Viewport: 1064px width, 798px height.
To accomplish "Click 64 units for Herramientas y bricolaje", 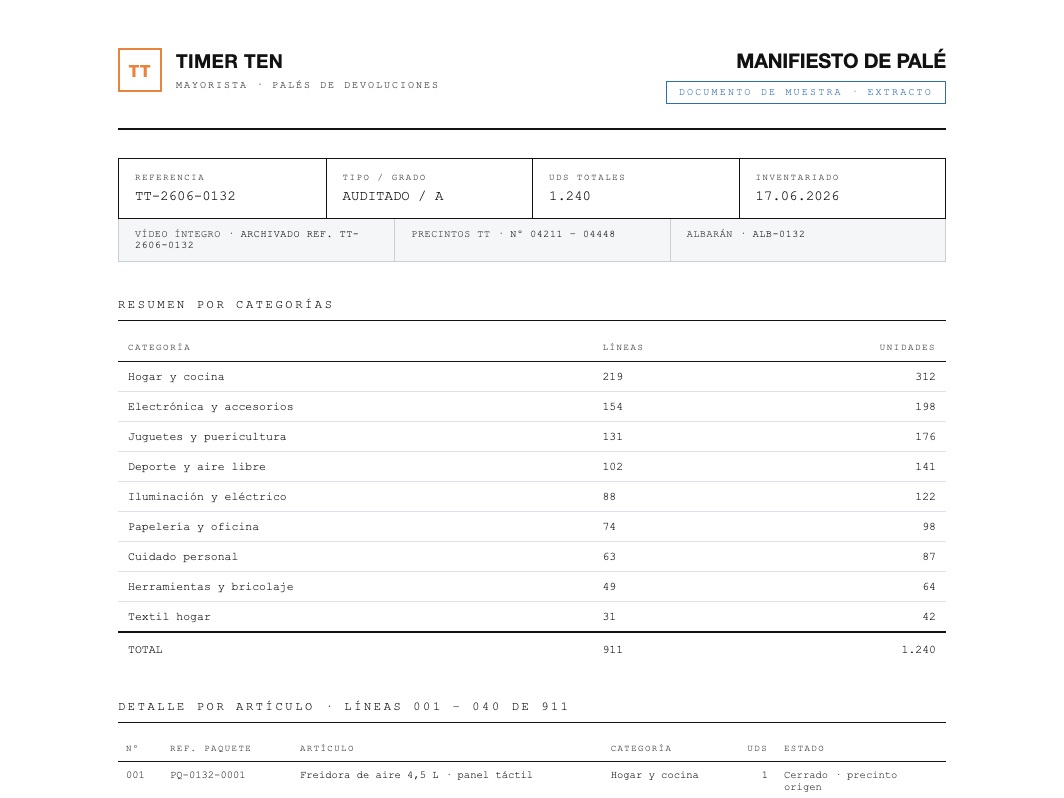I will click(929, 587).
